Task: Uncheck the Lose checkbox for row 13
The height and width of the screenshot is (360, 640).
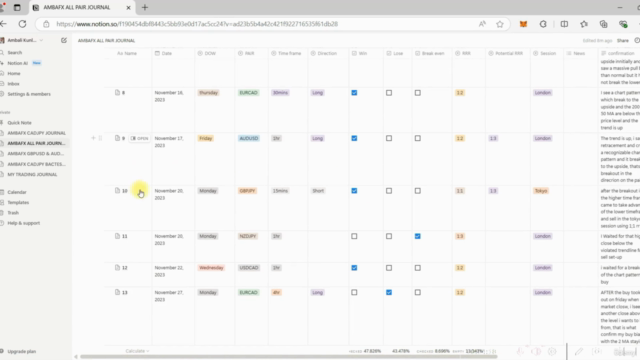Action: coord(389,292)
